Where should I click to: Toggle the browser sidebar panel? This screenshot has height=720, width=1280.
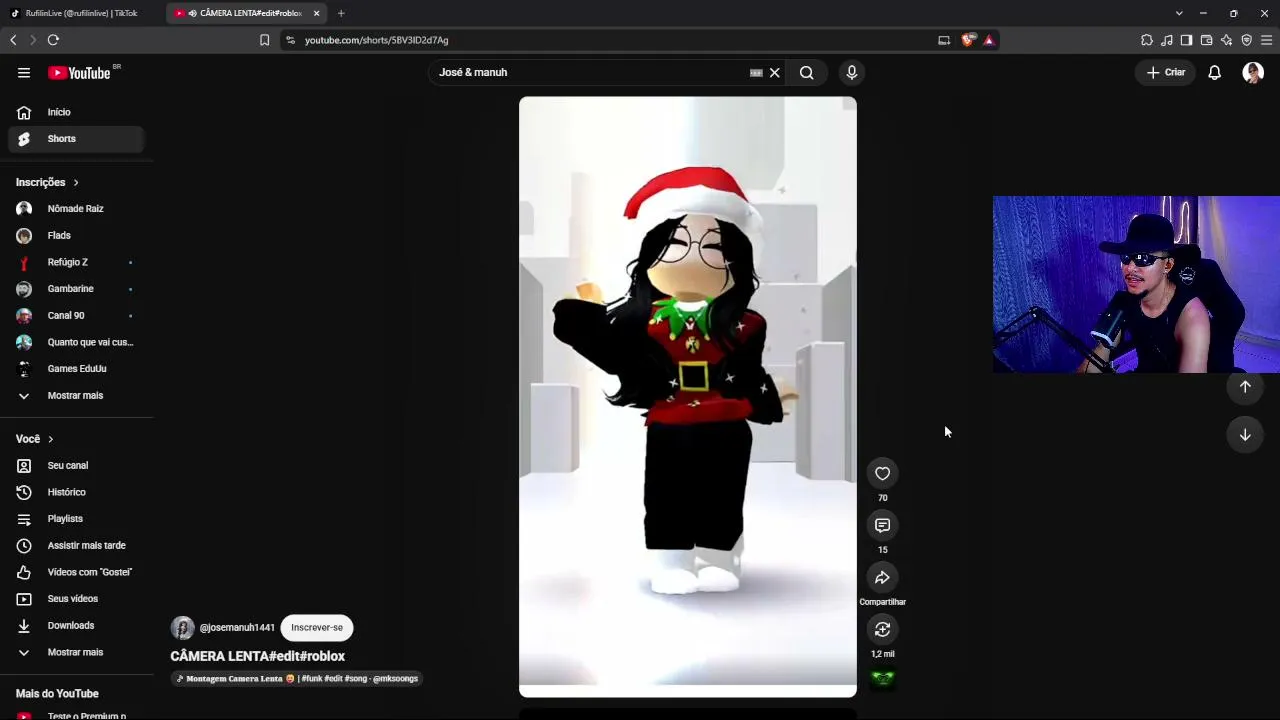(x=1186, y=40)
